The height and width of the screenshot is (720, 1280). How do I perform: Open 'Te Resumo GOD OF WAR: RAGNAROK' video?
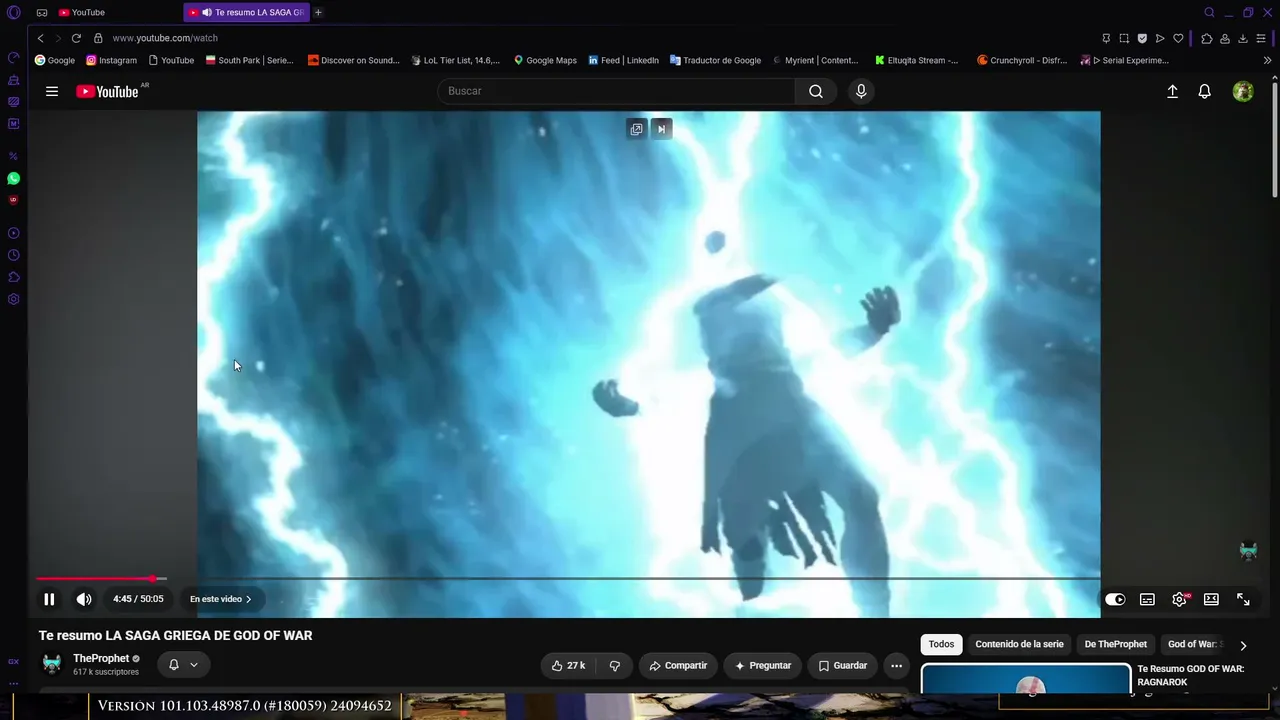pos(1190,675)
